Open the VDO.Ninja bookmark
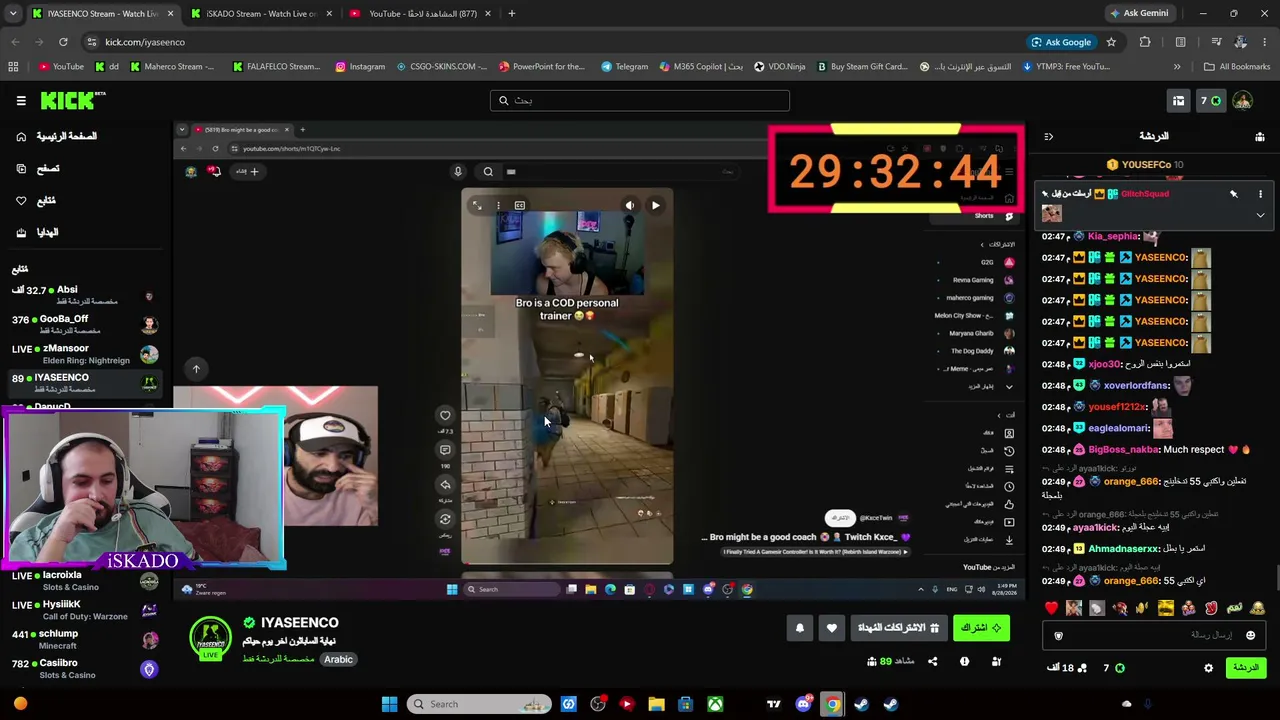 [x=779, y=67]
